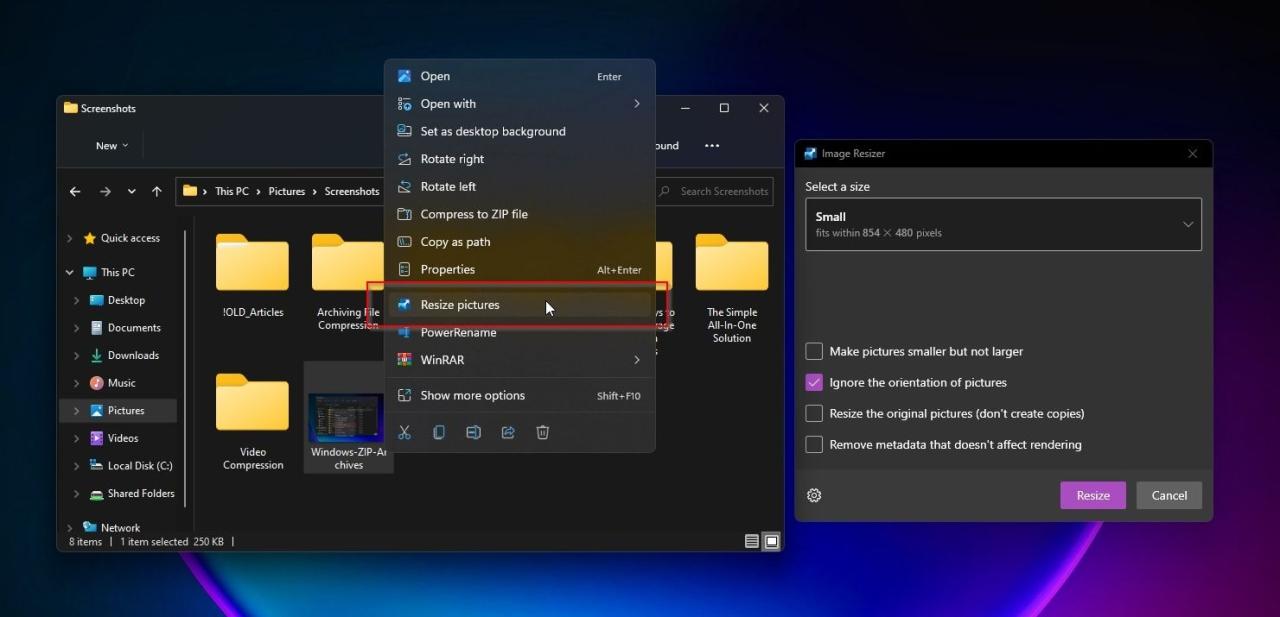Viewport: 1280px width, 617px height.
Task: Select the Archiving File Compression folder
Action: click(x=347, y=283)
